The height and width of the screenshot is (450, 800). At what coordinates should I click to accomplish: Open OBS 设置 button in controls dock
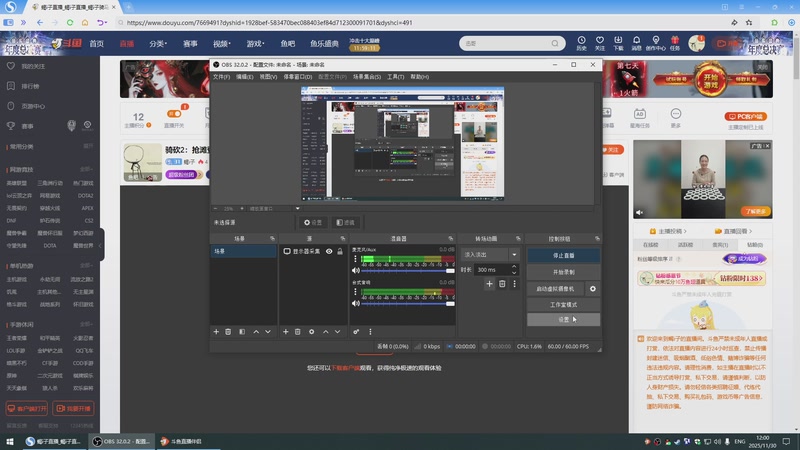(x=563, y=319)
